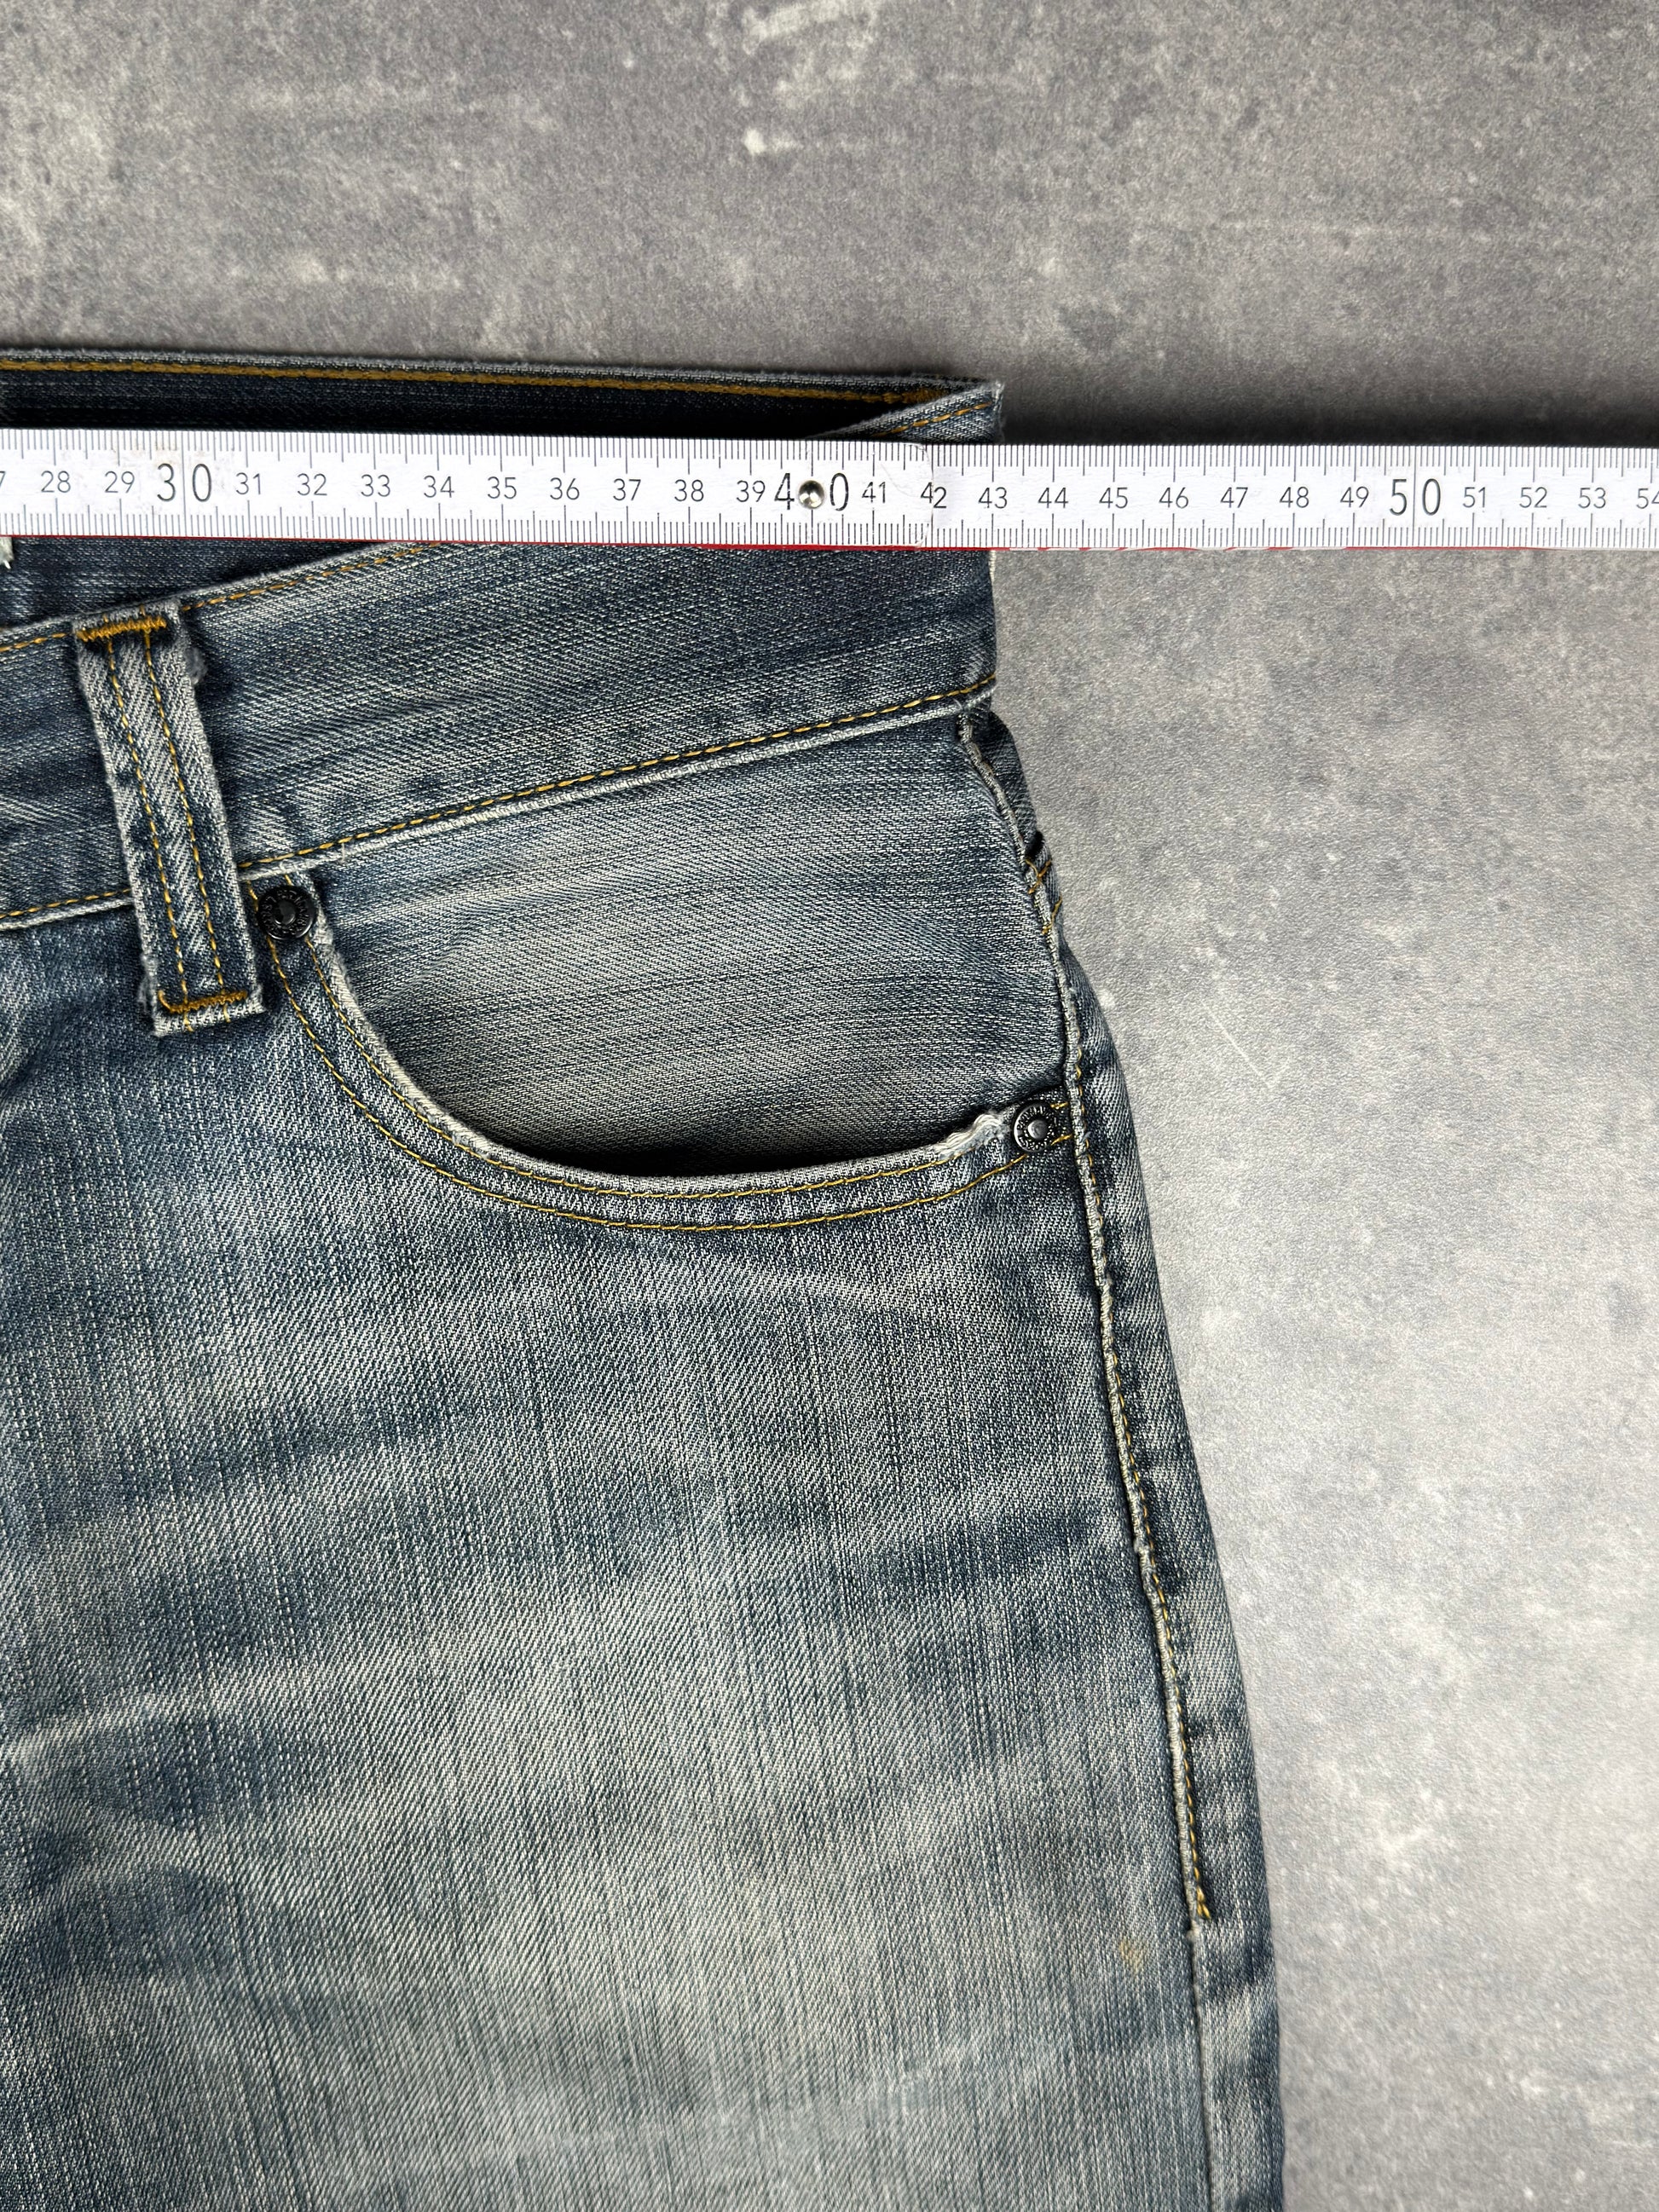Click the number 33 on the ruler

point(375,486)
